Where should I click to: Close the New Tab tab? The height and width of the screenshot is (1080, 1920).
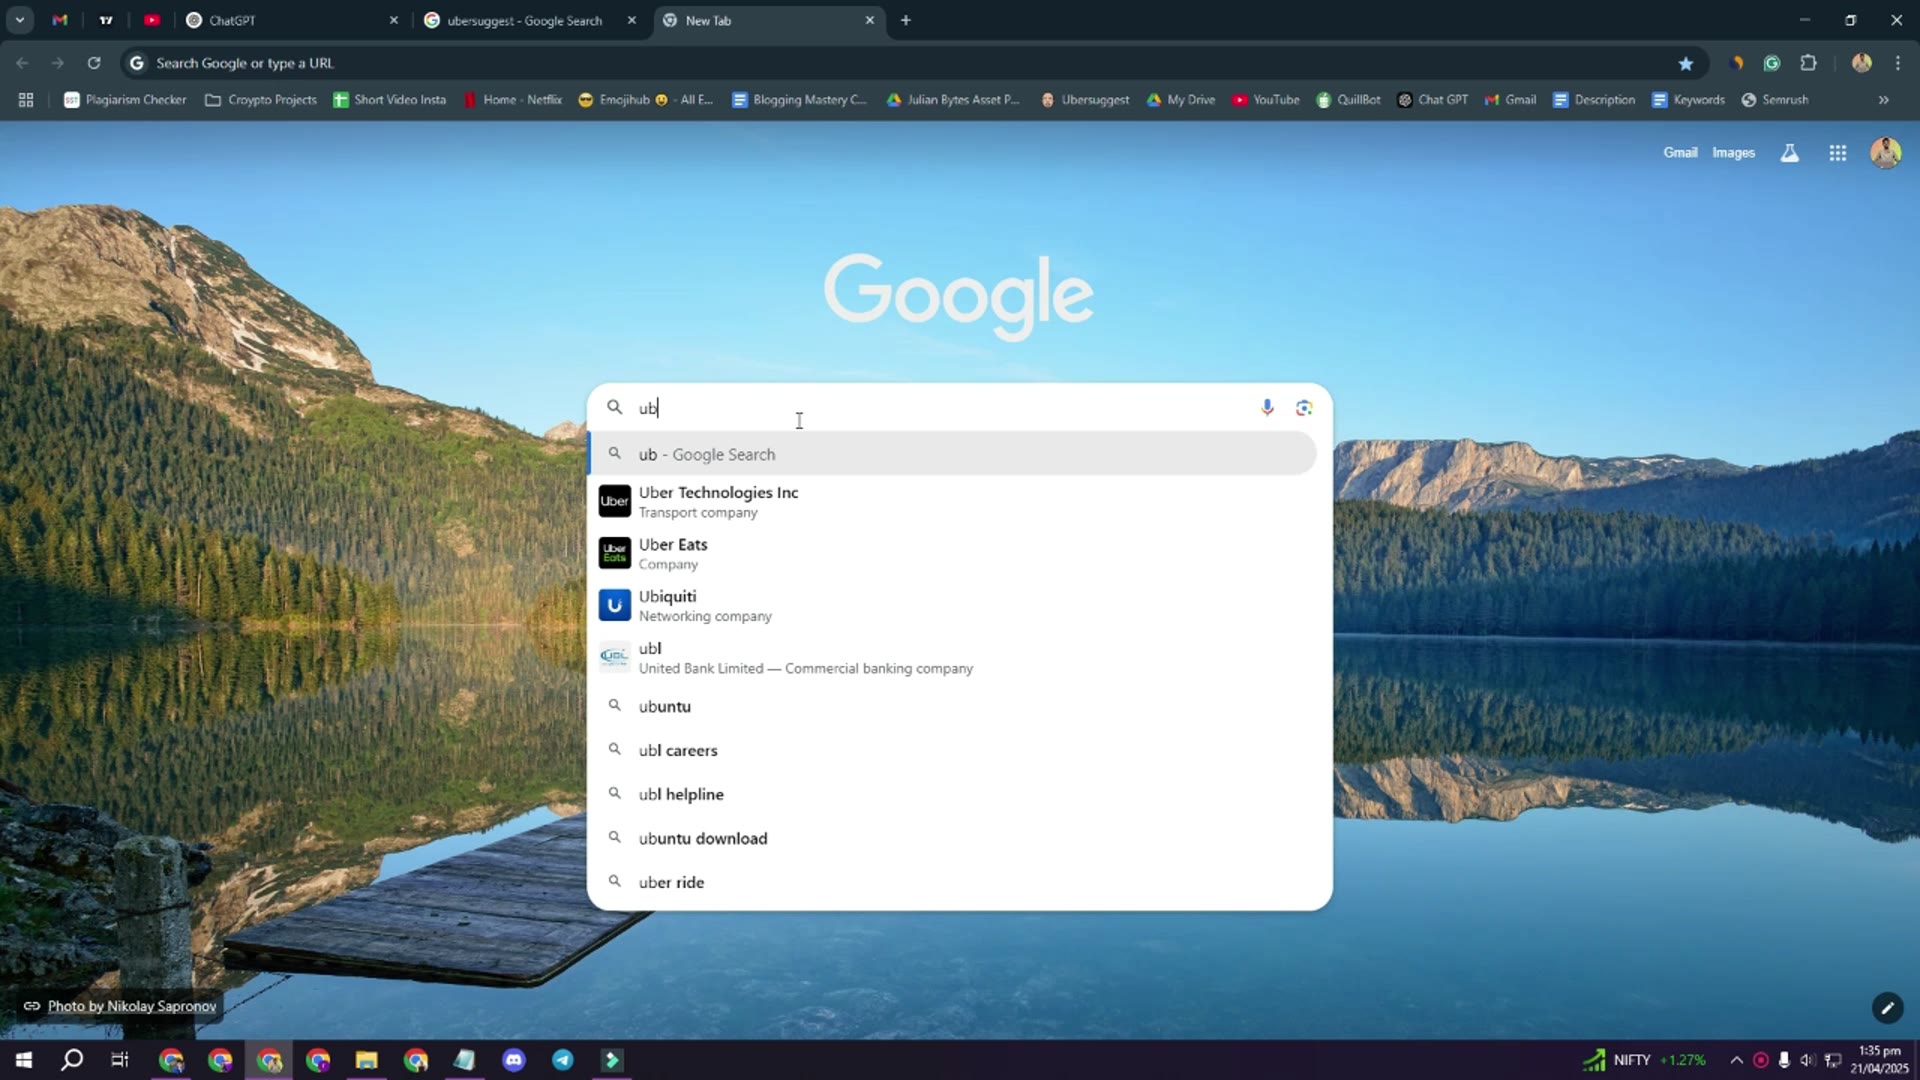870,20
